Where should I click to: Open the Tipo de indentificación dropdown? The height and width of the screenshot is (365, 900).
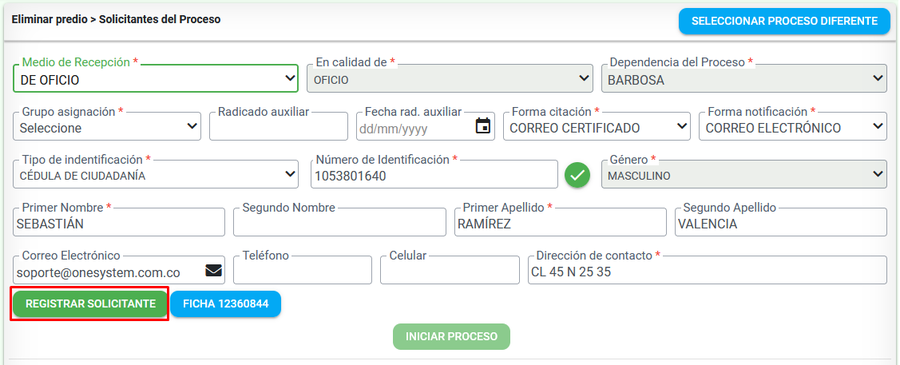coord(156,174)
